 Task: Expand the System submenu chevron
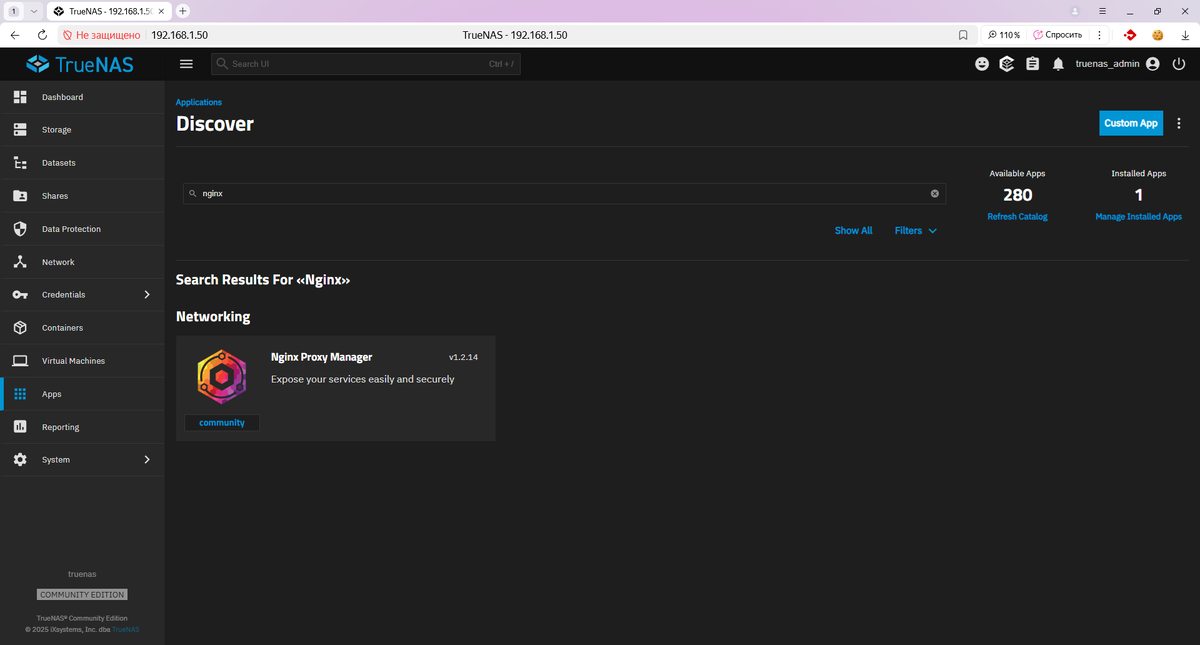[x=147, y=460]
